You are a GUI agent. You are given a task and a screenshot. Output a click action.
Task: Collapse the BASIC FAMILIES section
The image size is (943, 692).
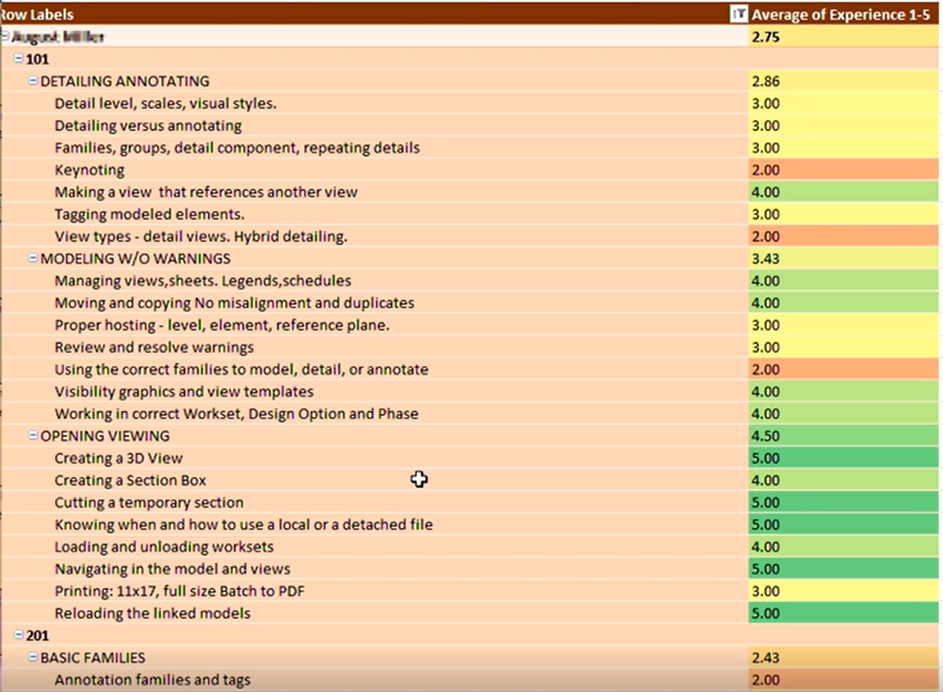pos(31,657)
